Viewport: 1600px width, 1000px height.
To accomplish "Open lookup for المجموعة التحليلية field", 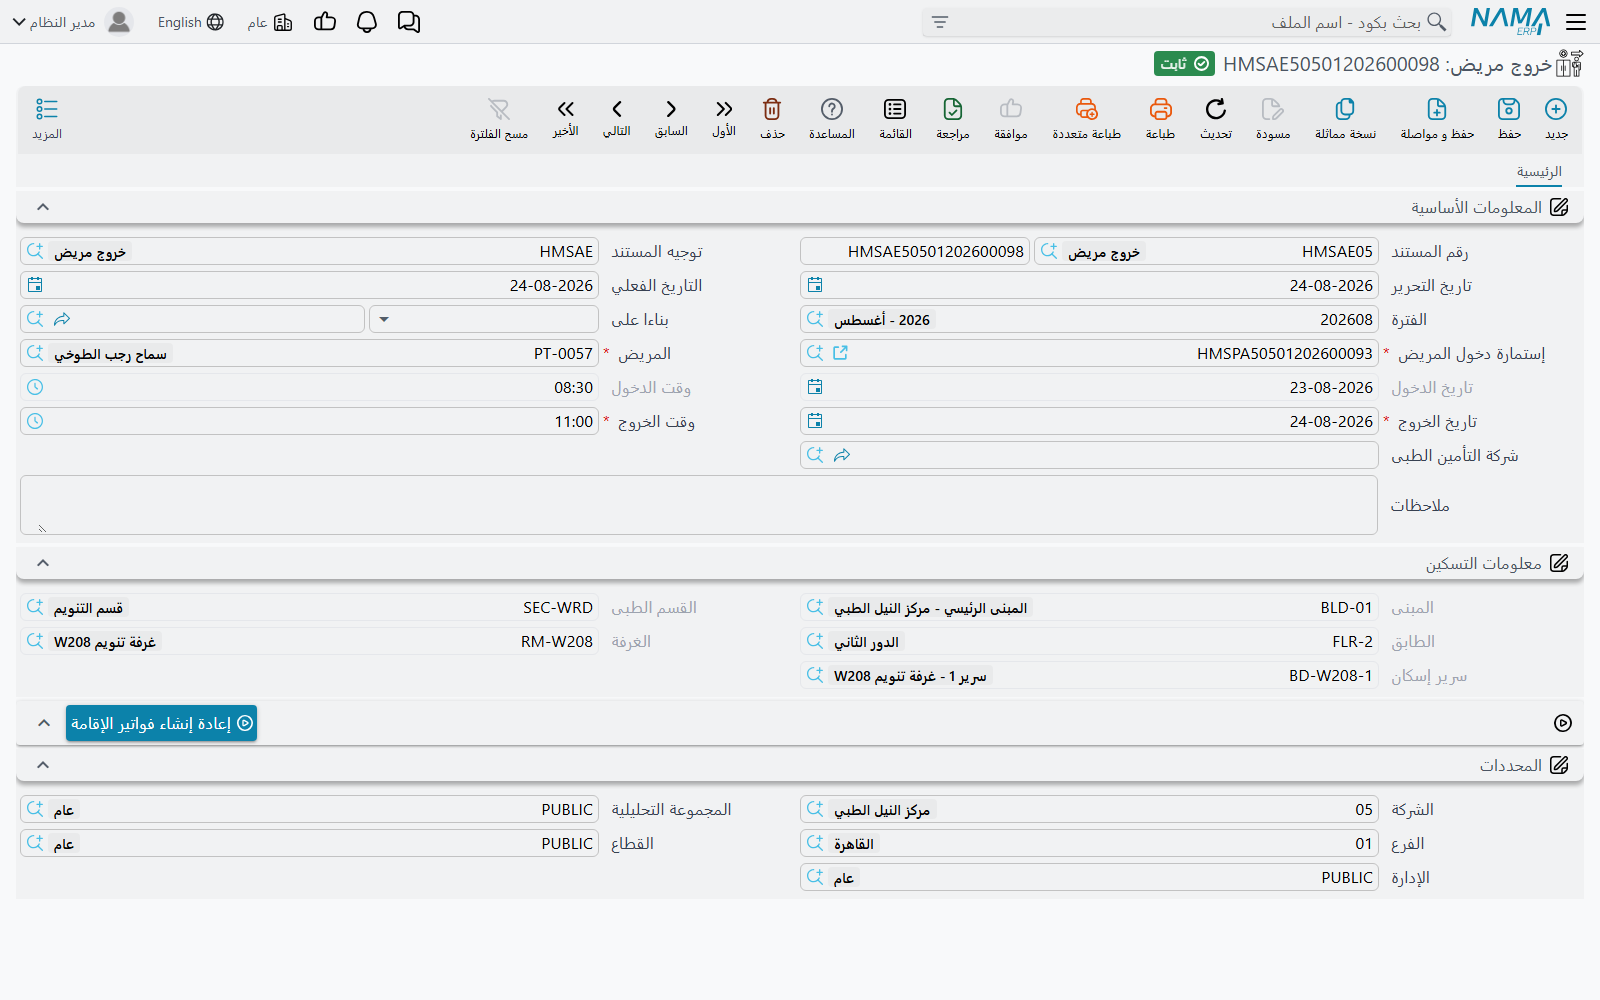I will tap(35, 809).
